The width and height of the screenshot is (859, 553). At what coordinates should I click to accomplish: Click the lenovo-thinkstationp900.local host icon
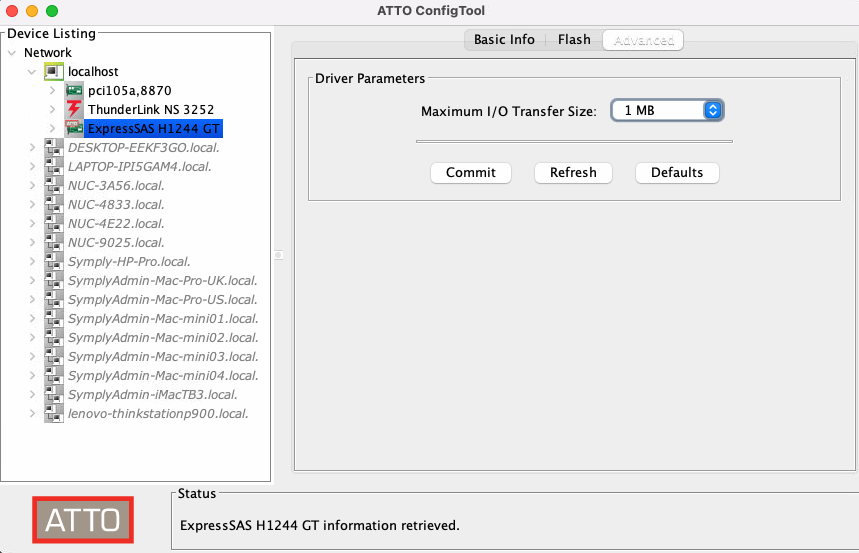[54, 413]
